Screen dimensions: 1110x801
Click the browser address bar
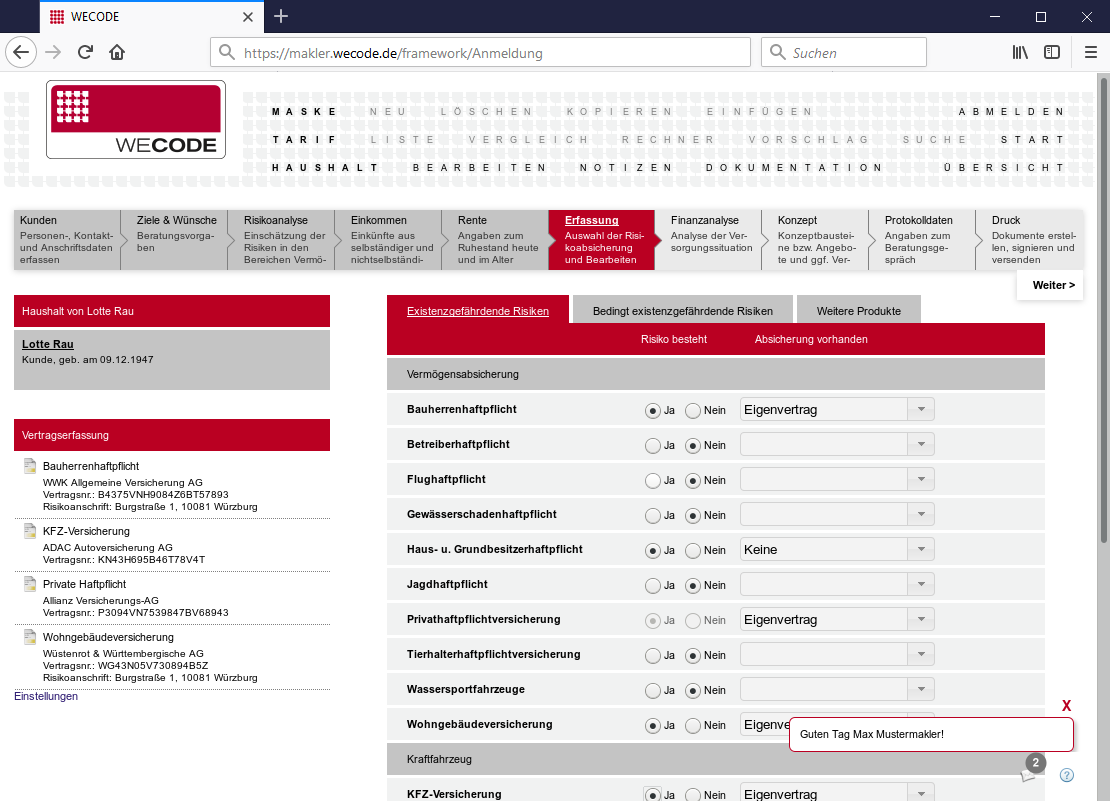click(480, 52)
